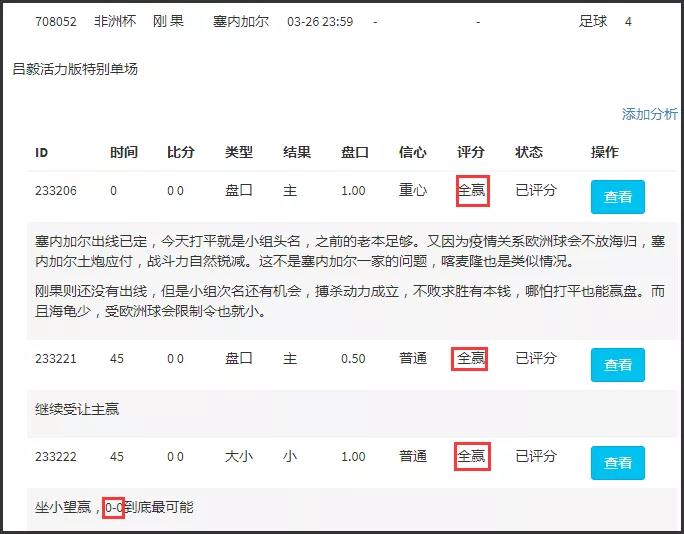Click handicap 1.00 in row 233206
This screenshot has width=684, height=534.
pyautogui.click(x=353, y=191)
